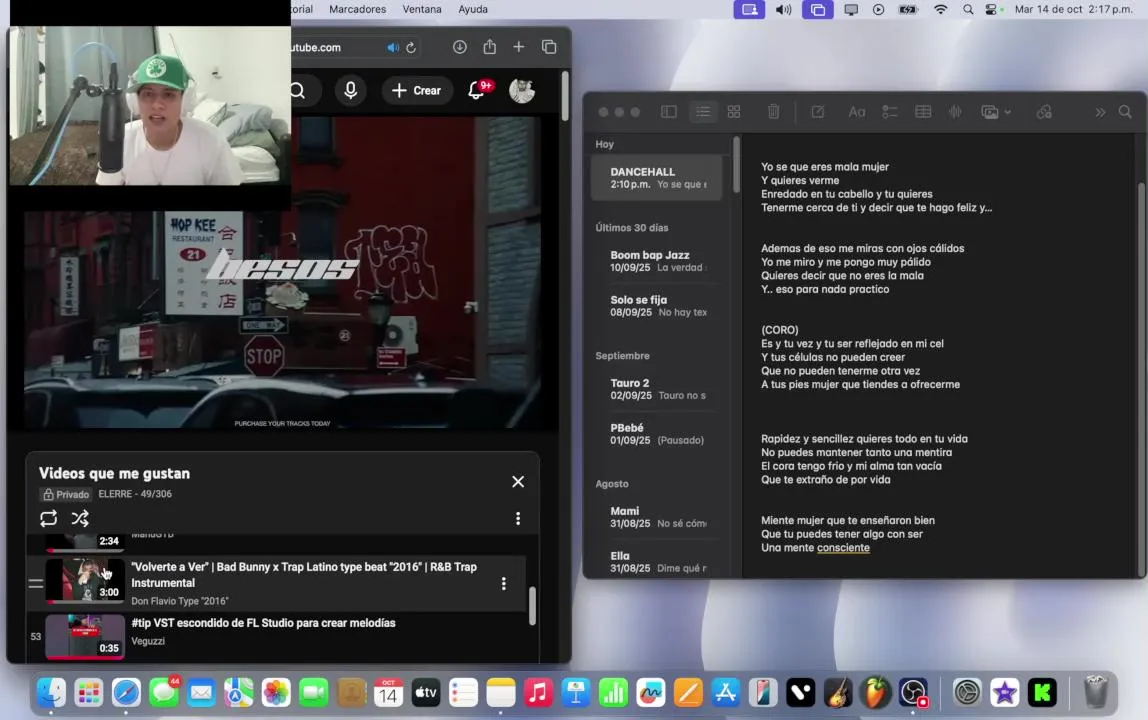Toggle playlist loop
1148x720 pixels.
pyautogui.click(x=48, y=519)
